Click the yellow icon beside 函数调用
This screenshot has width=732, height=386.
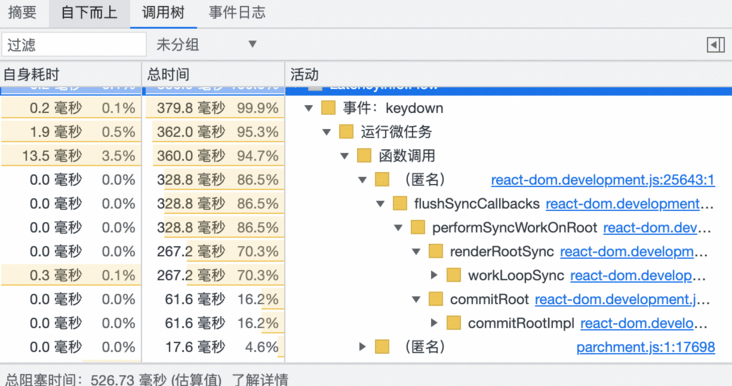(x=364, y=155)
